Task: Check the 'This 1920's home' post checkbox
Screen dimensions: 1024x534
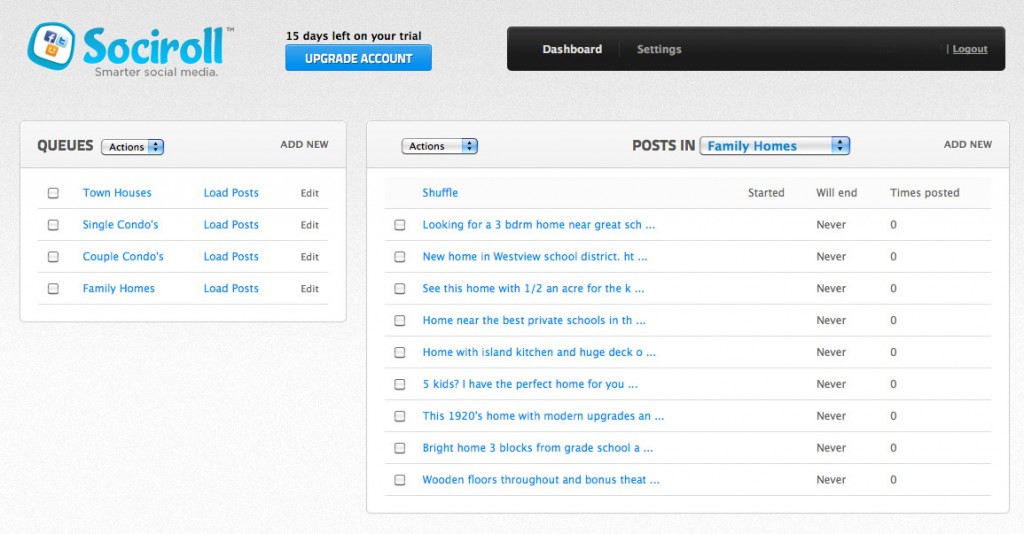Action: click(x=400, y=416)
